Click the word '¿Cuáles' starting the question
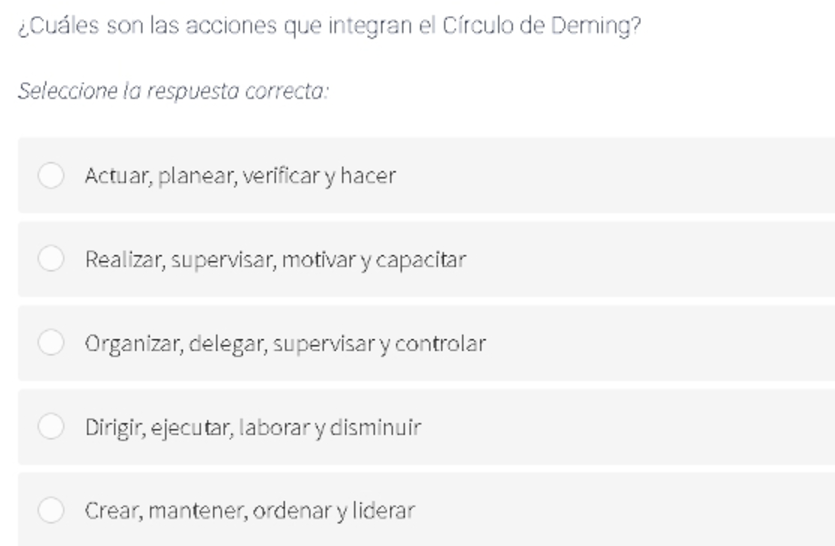Viewport: 835px width, 546px height. (59, 26)
